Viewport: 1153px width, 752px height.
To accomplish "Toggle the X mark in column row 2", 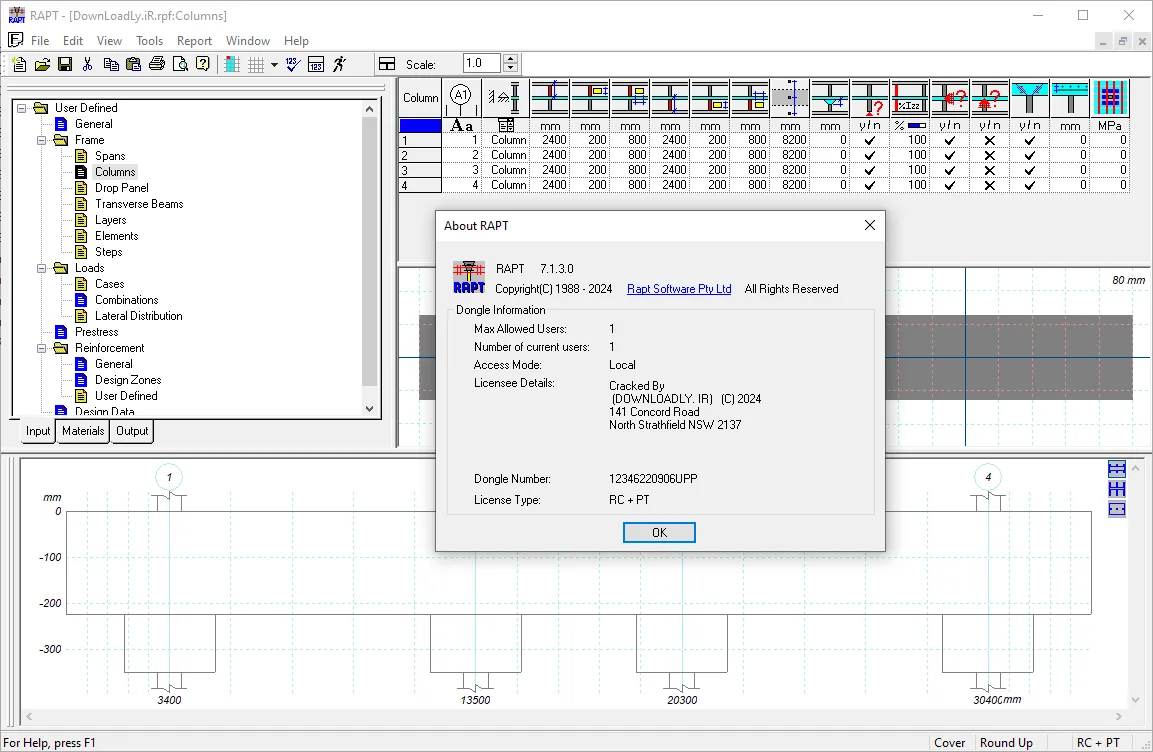I will (990, 155).
